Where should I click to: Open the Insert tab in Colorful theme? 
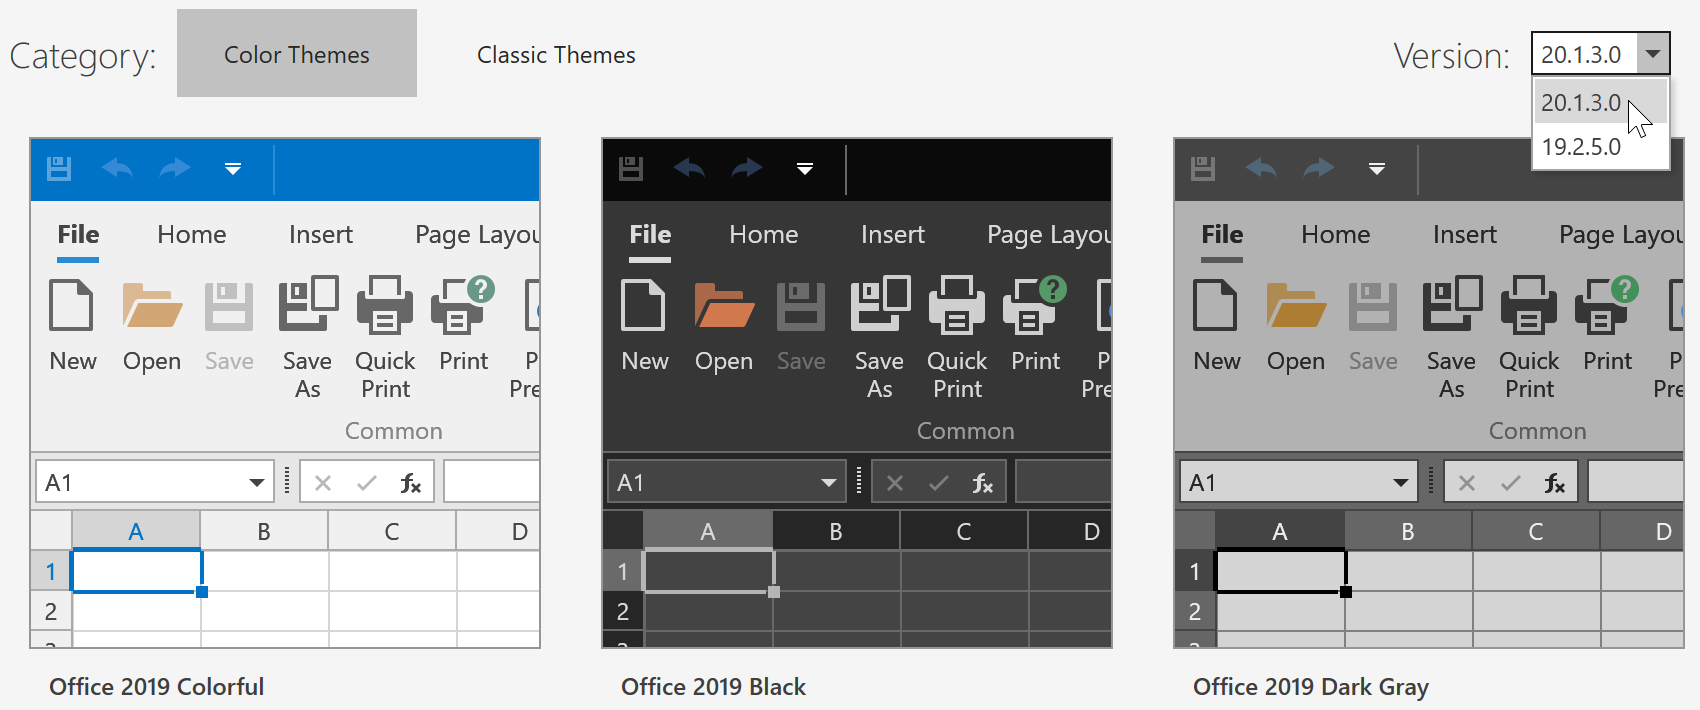321,235
